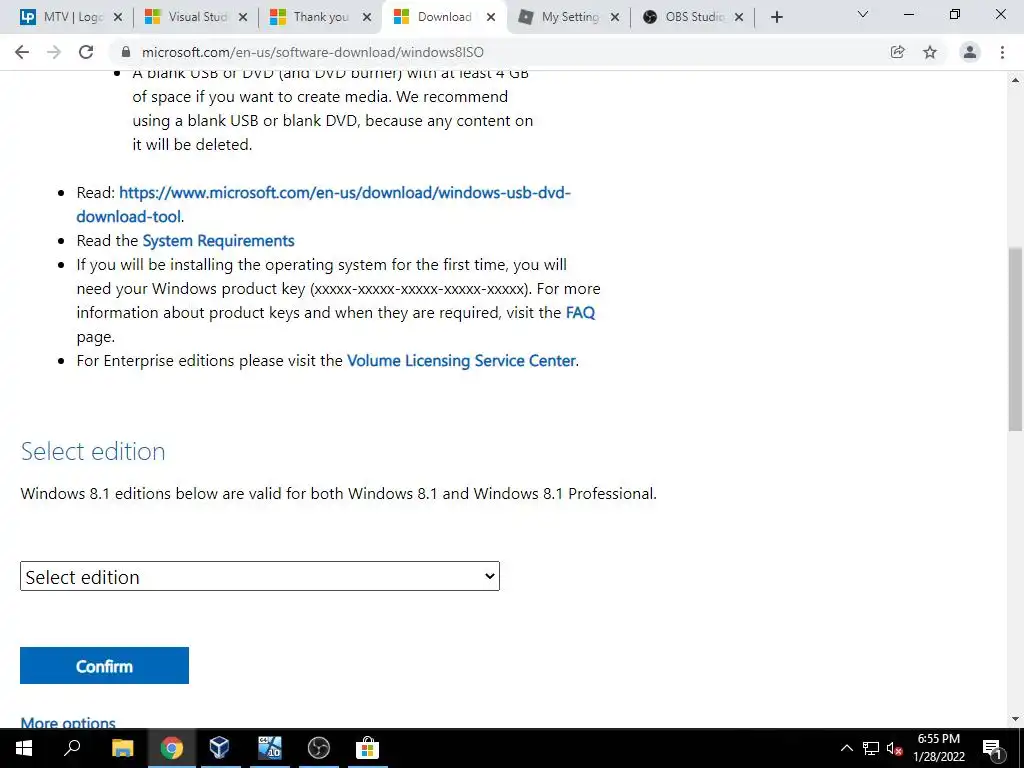The image size is (1024, 768).
Task: Open the notification center icon
Action: click(992, 748)
